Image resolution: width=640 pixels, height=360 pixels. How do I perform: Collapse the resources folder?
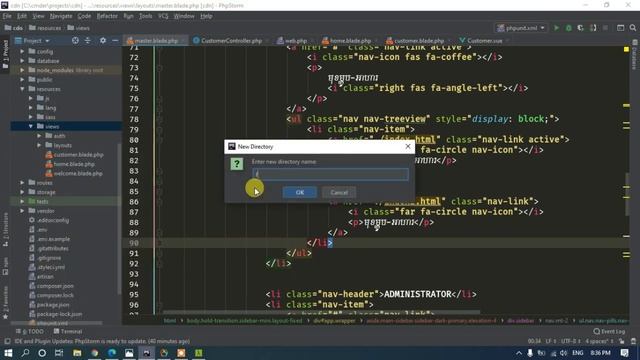[22, 89]
